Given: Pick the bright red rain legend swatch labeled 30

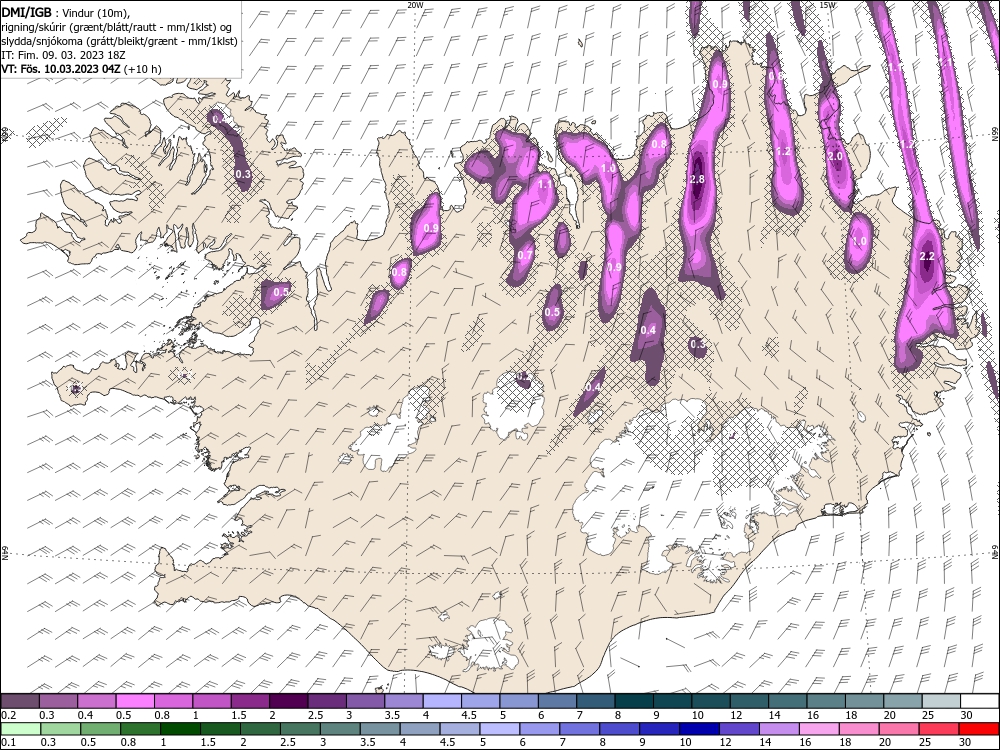Looking at the screenshot, I should click(979, 729).
